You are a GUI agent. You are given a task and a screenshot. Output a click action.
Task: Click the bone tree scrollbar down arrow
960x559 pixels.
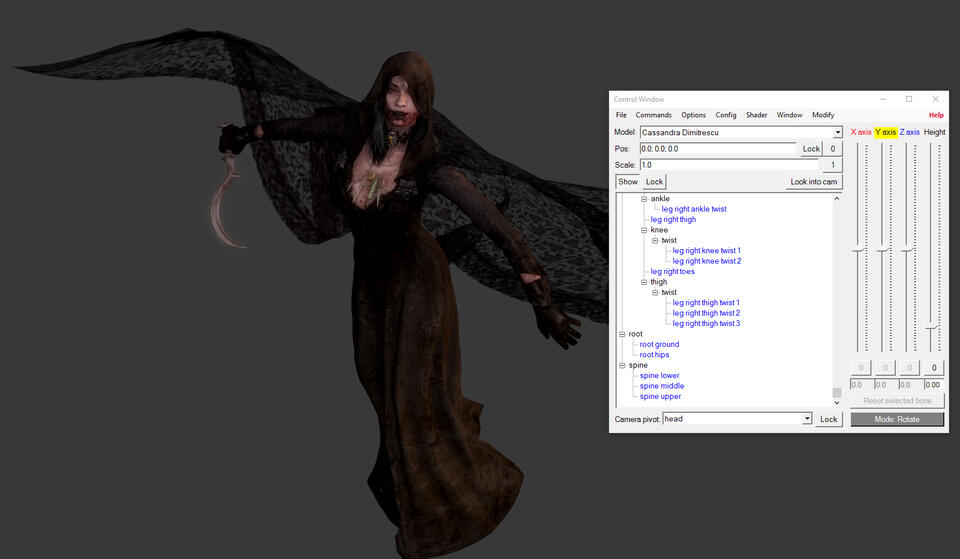pyautogui.click(x=837, y=403)
